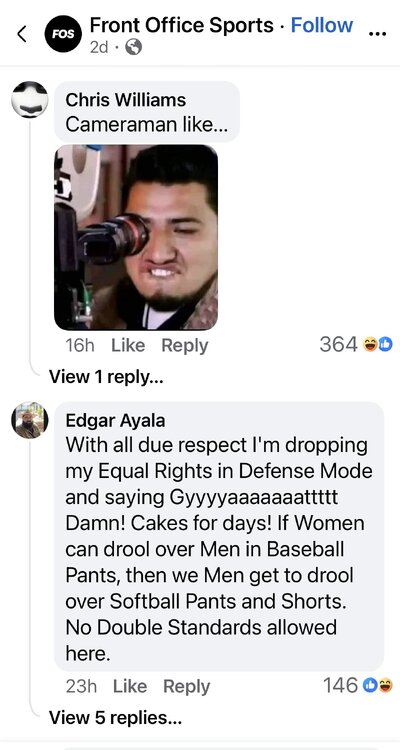
Task: Expand View 5 replies thread
Action: tap(115, 717)
